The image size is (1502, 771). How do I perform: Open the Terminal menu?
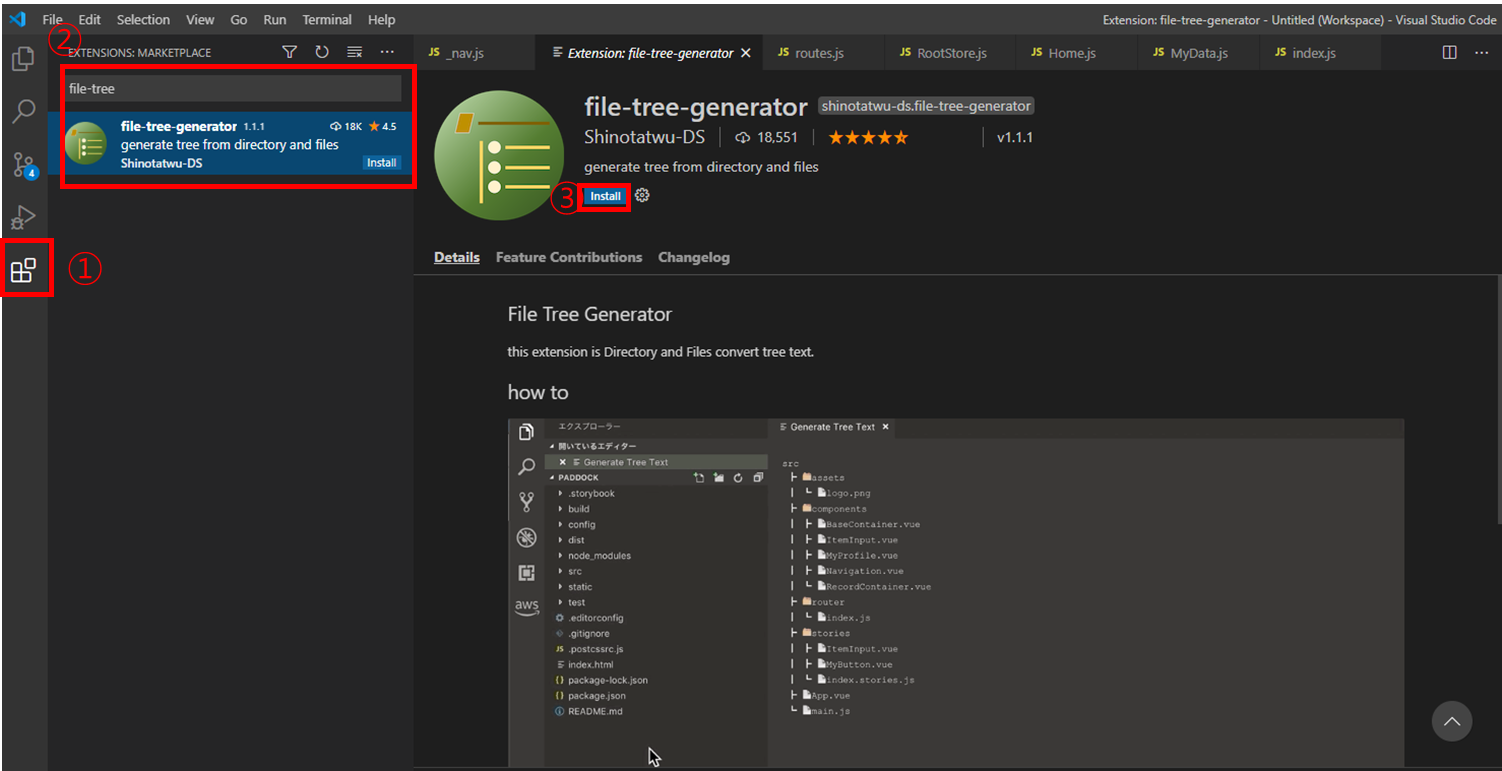[x=327, y=19]
